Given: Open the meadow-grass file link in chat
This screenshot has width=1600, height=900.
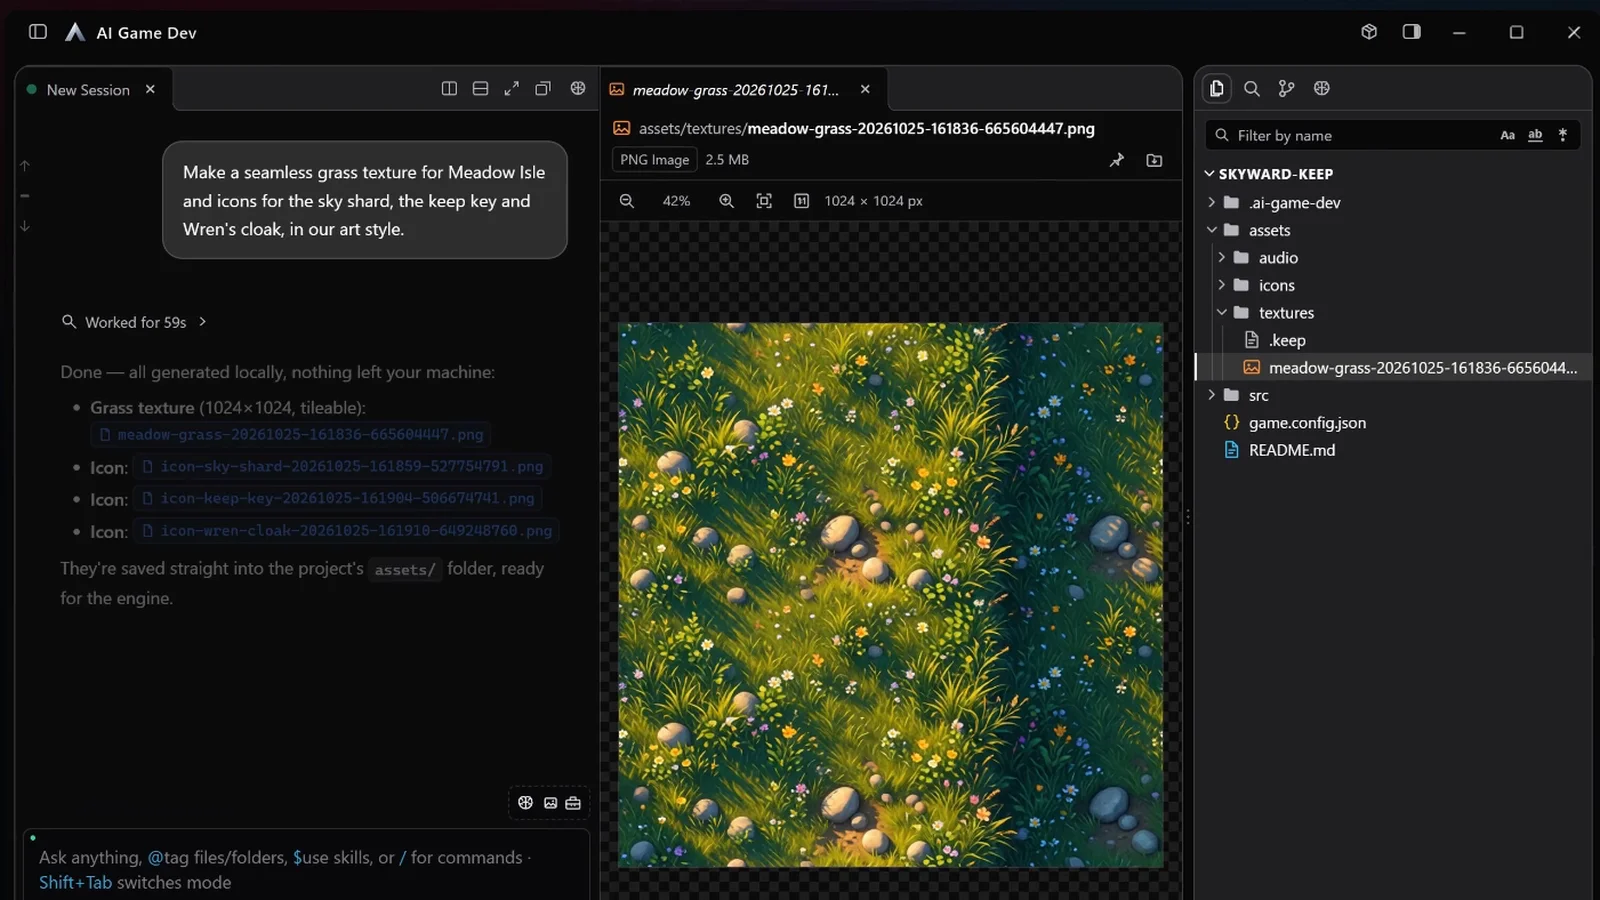Looking at the screenshot, I should click(291, 435).
